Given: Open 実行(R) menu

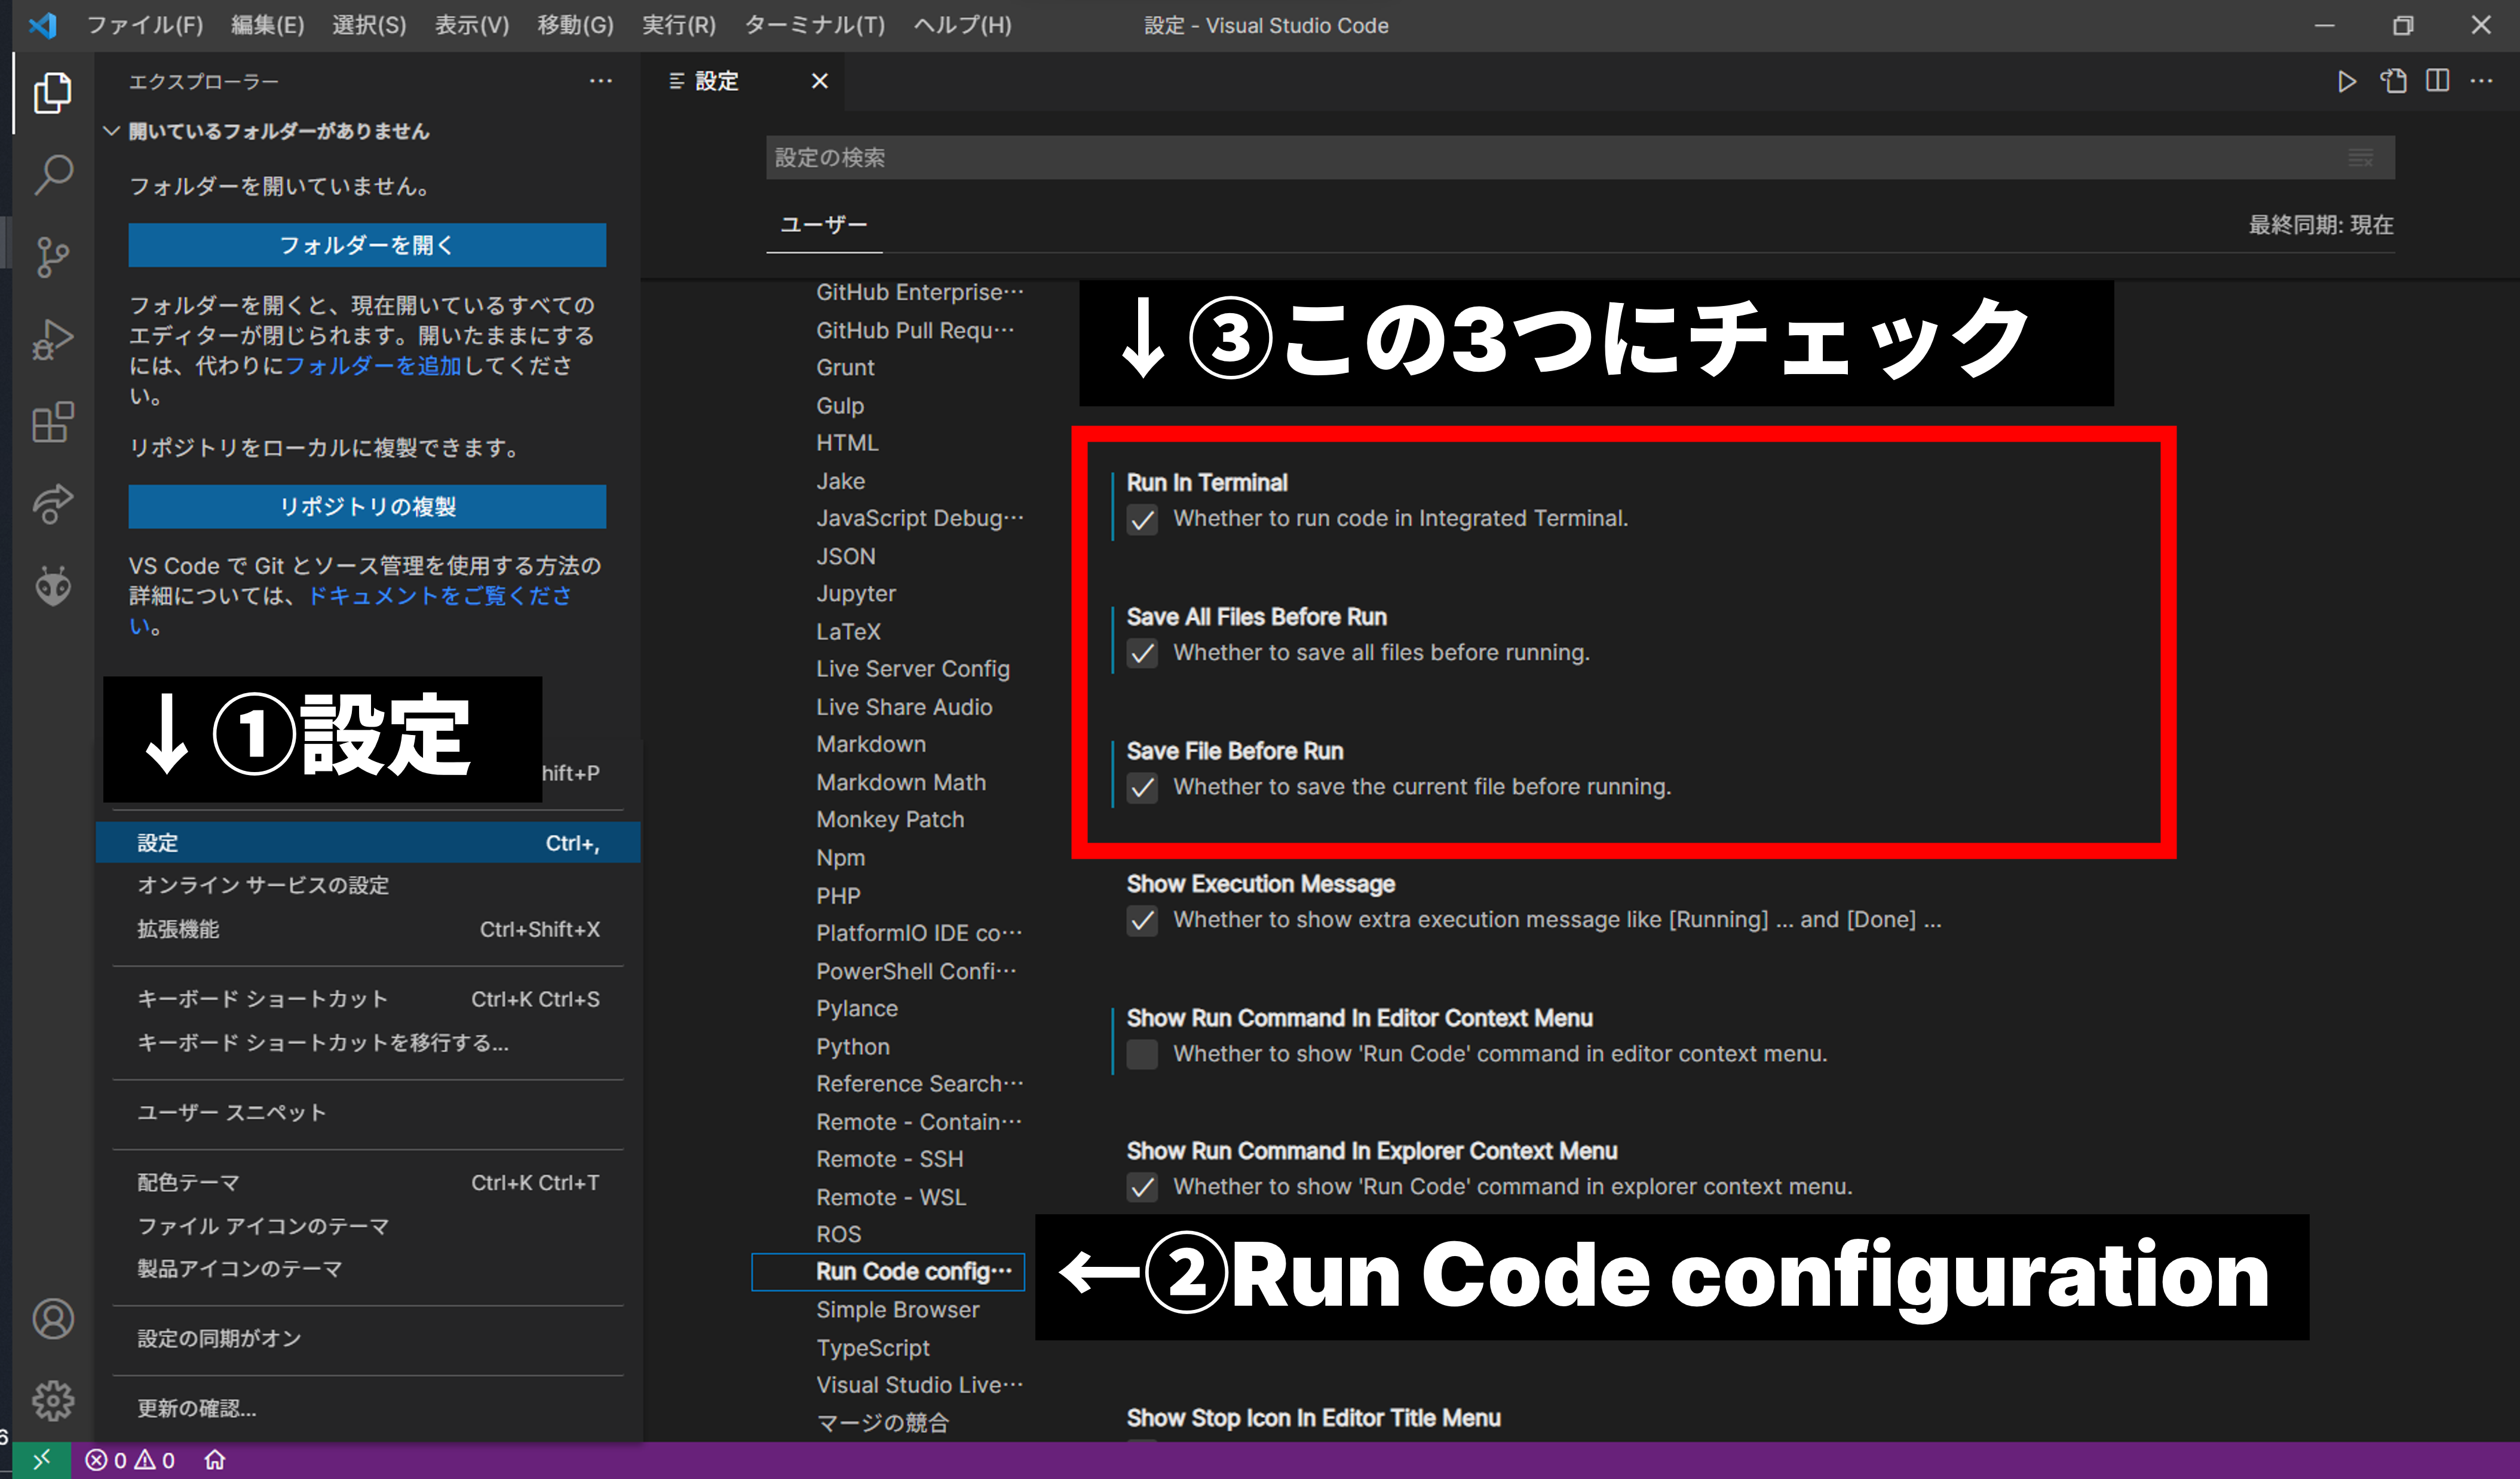Looking at the screenshot, I should pyautogui.click(x=679, y=25).
